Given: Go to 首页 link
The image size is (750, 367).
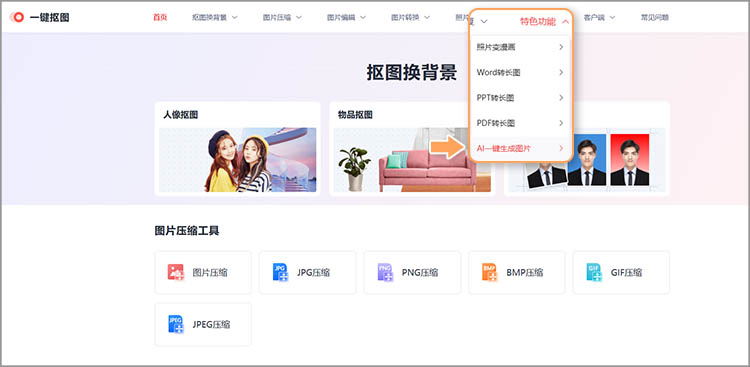Looking at the screenshot, I should tap(160, 18).
